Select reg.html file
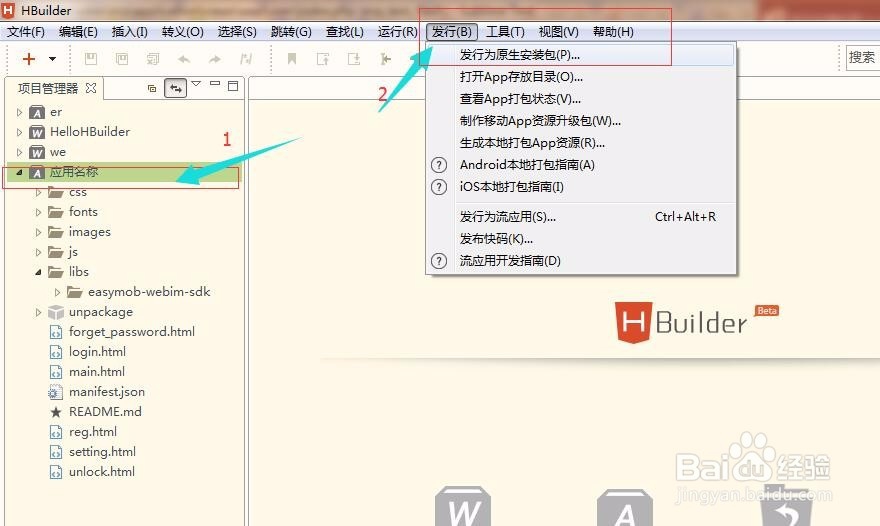 coord(93,432)
